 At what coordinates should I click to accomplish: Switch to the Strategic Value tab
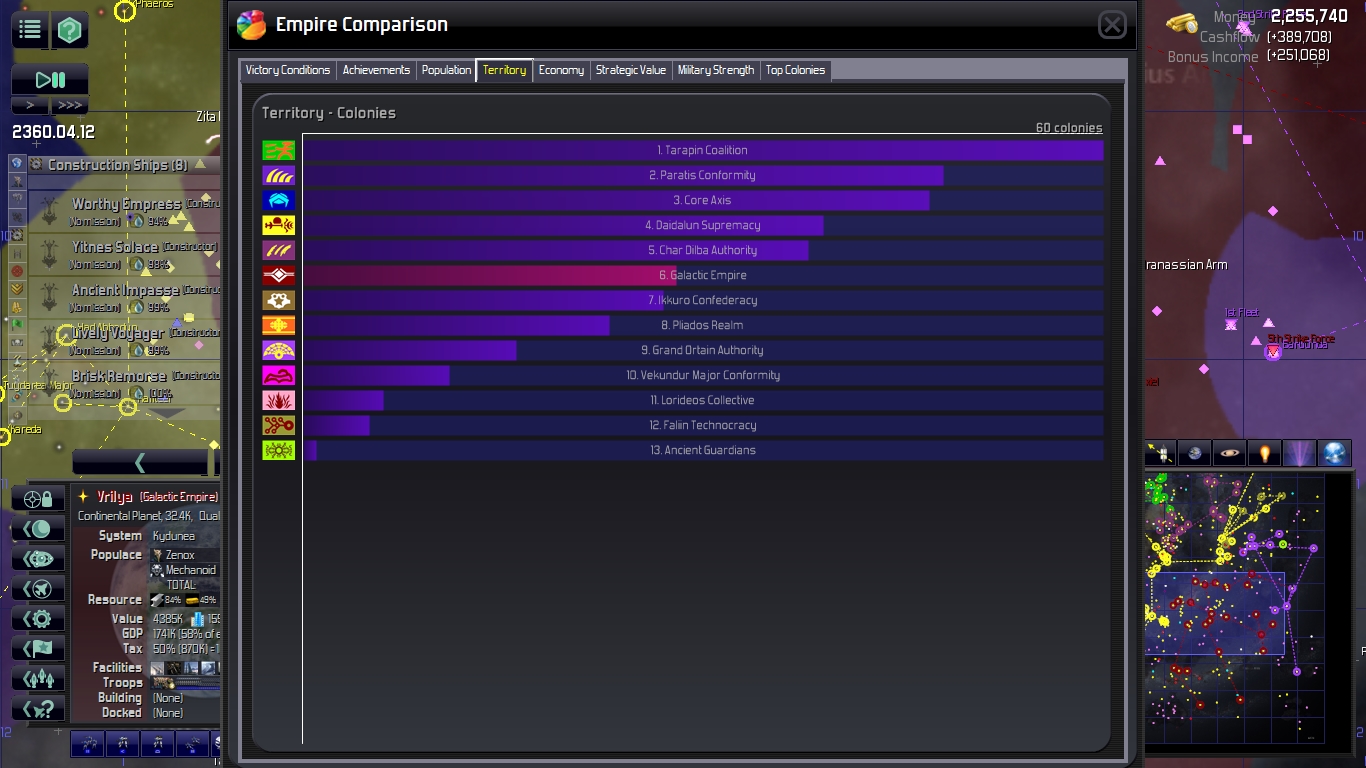[x=631, y=70]
